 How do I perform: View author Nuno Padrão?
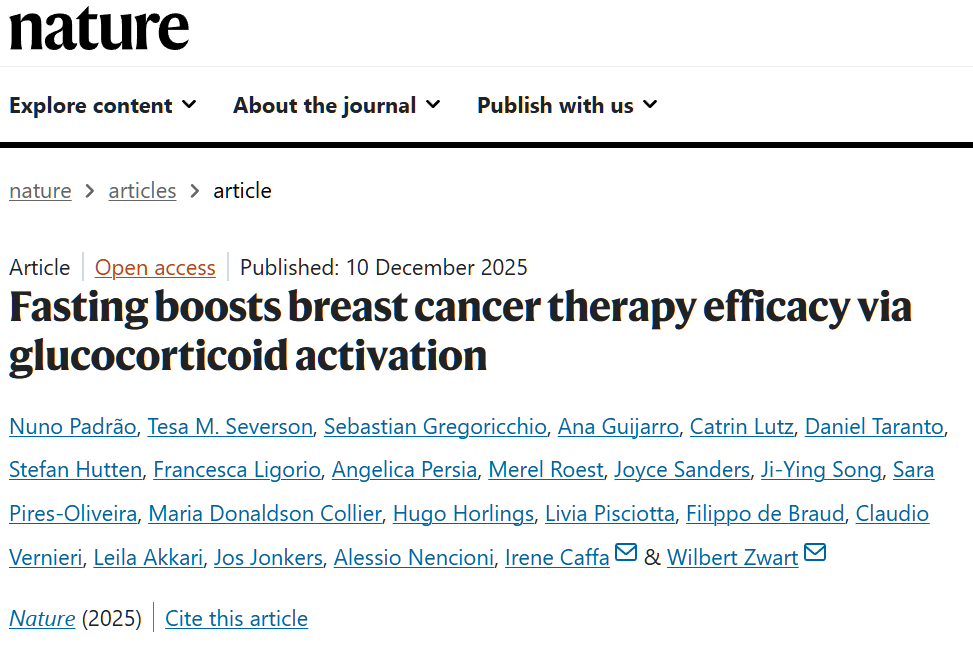(x=72, y=427)
